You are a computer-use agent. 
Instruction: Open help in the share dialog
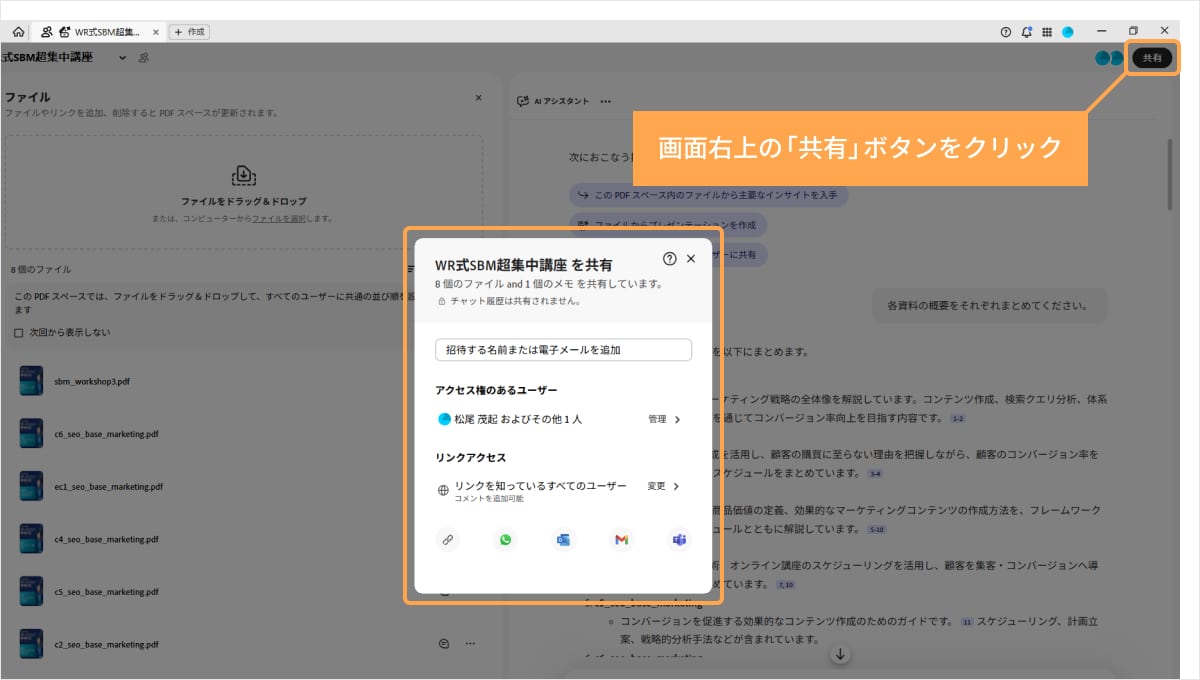(670, 258)
